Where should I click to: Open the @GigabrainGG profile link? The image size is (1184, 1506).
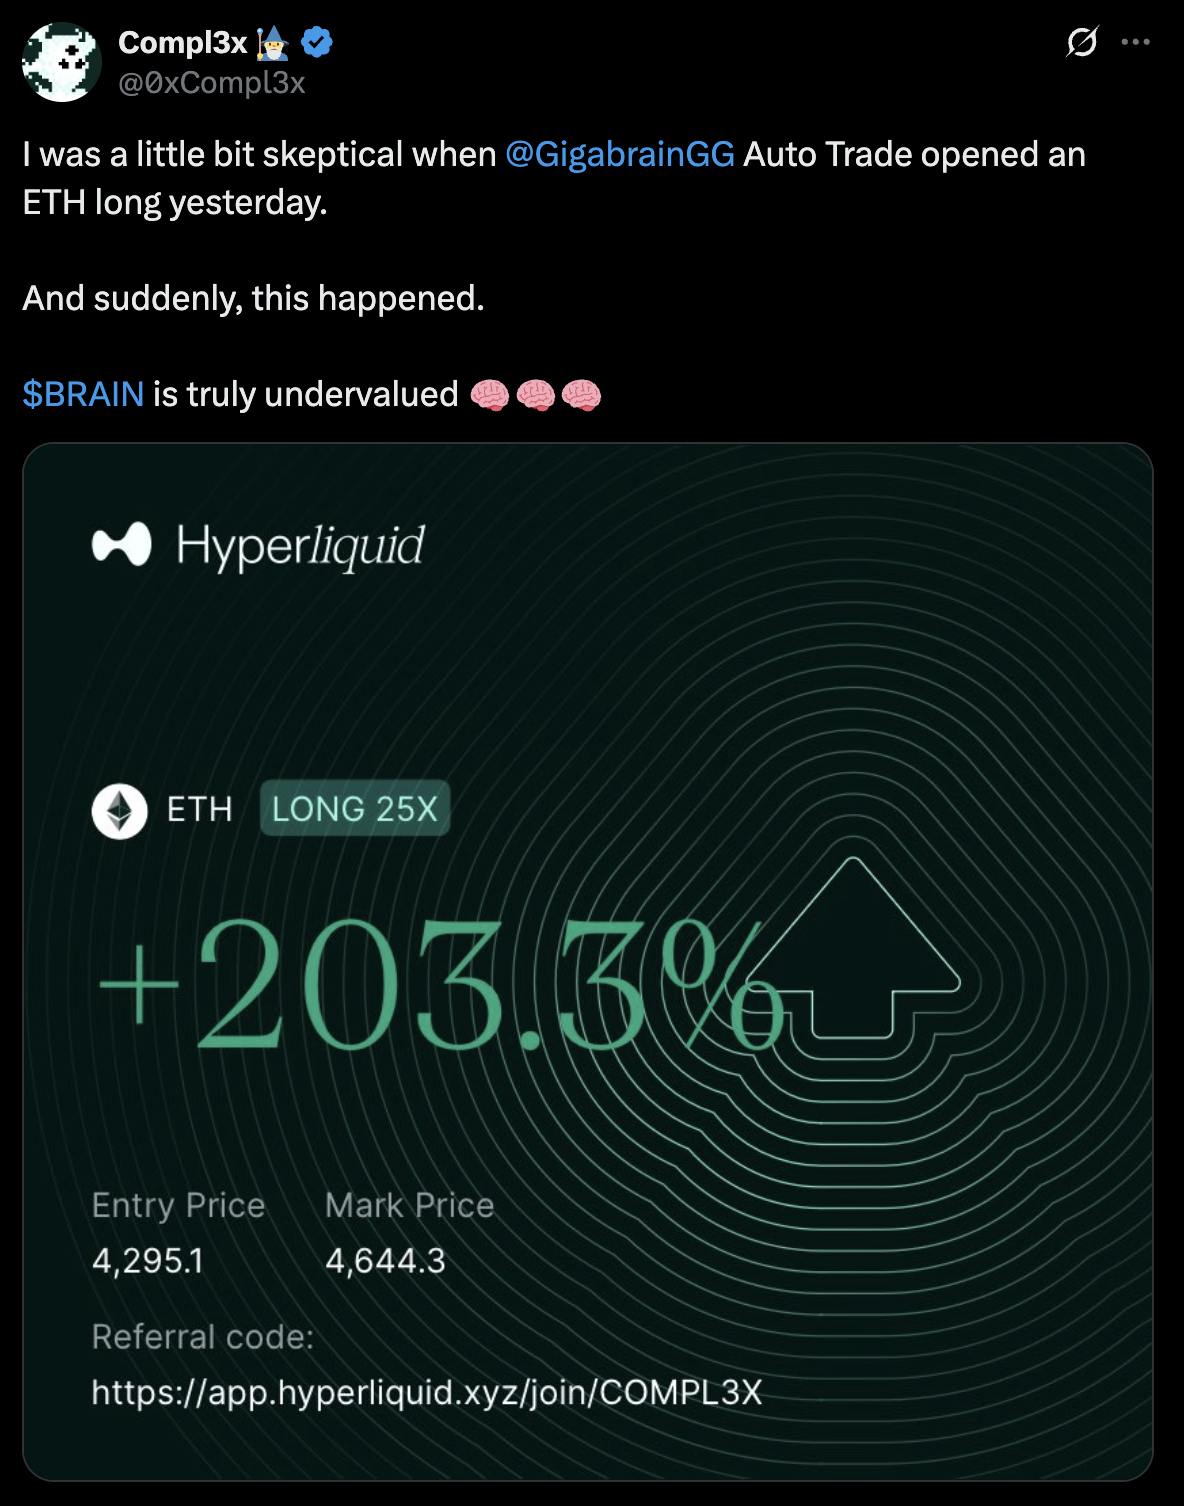coord(618,154)
